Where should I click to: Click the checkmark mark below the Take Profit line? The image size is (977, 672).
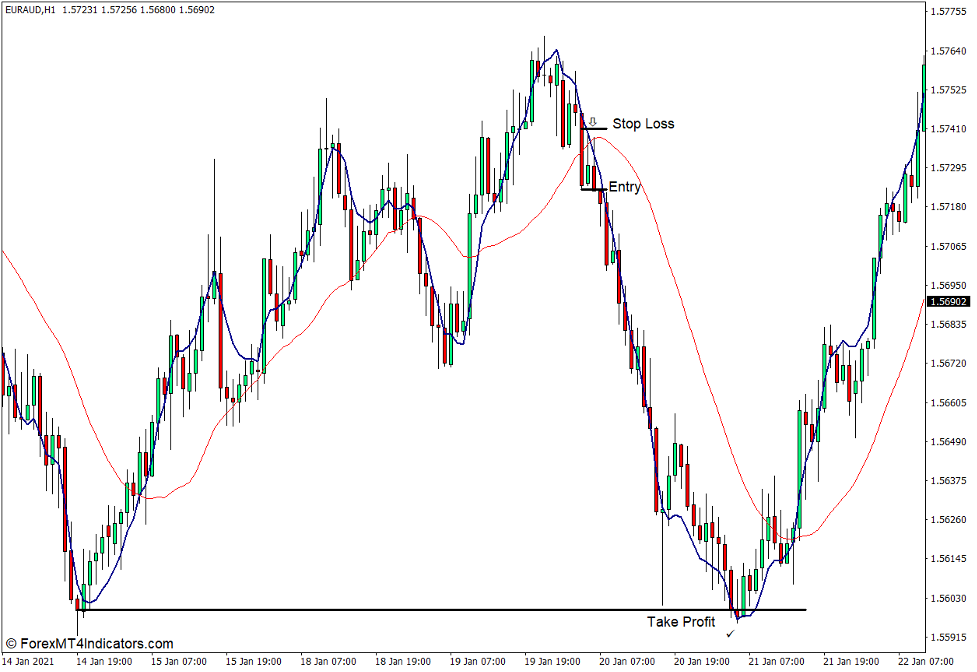pyautogui.click(x=730, y=634)
